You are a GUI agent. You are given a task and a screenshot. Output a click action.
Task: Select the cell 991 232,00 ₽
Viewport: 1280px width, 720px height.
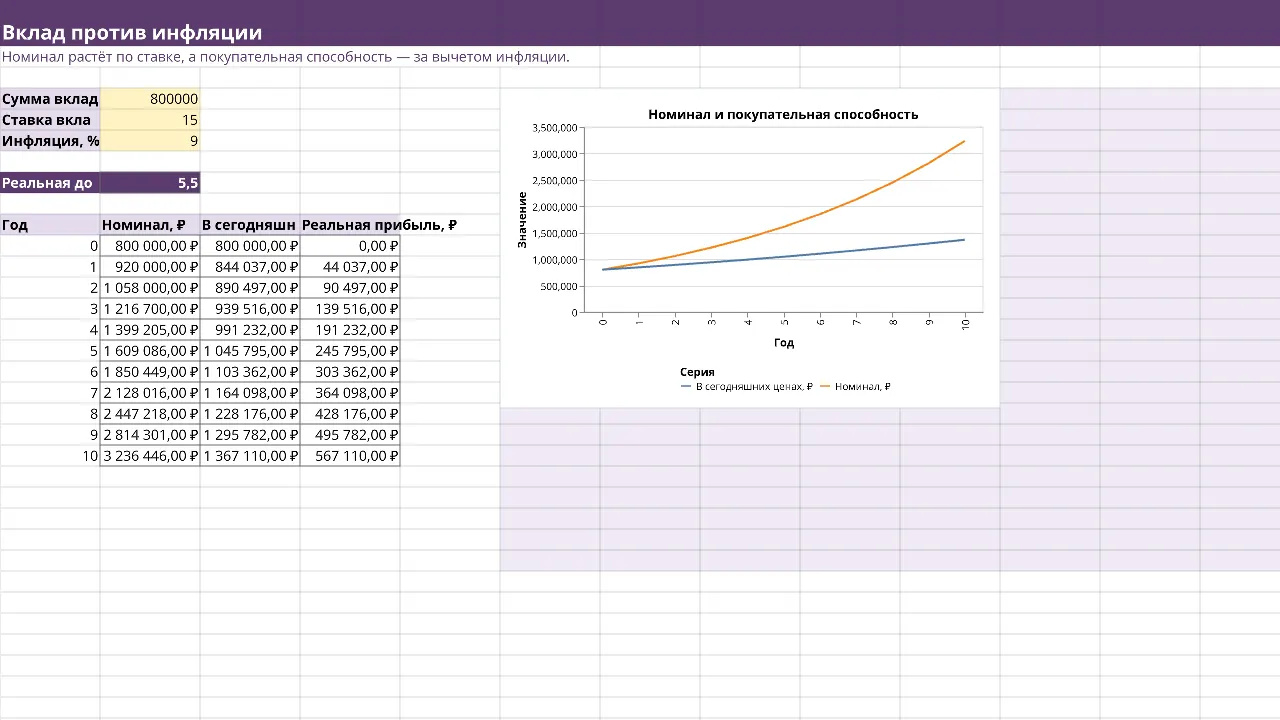[250, 330]
